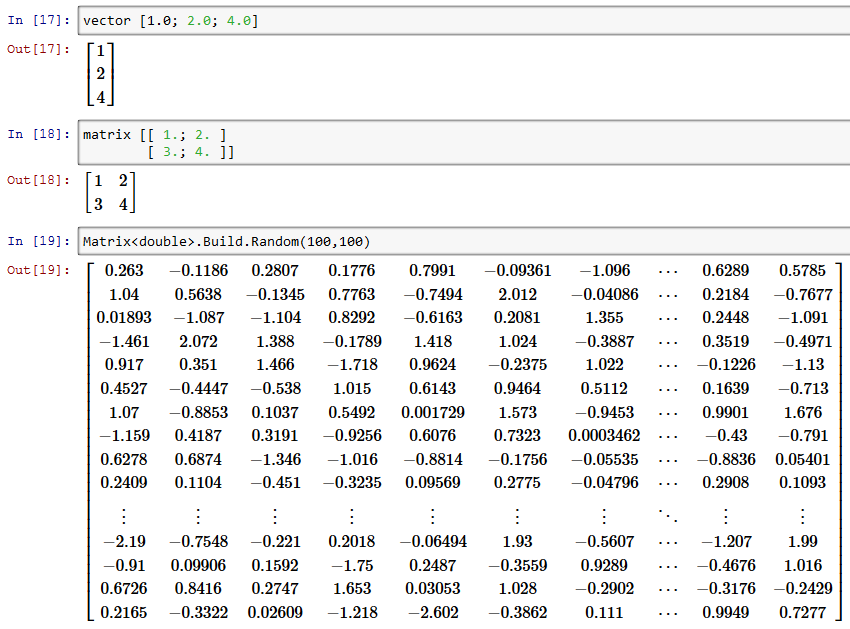Select the In [19]: prompt label

click(x=38, y=241)
